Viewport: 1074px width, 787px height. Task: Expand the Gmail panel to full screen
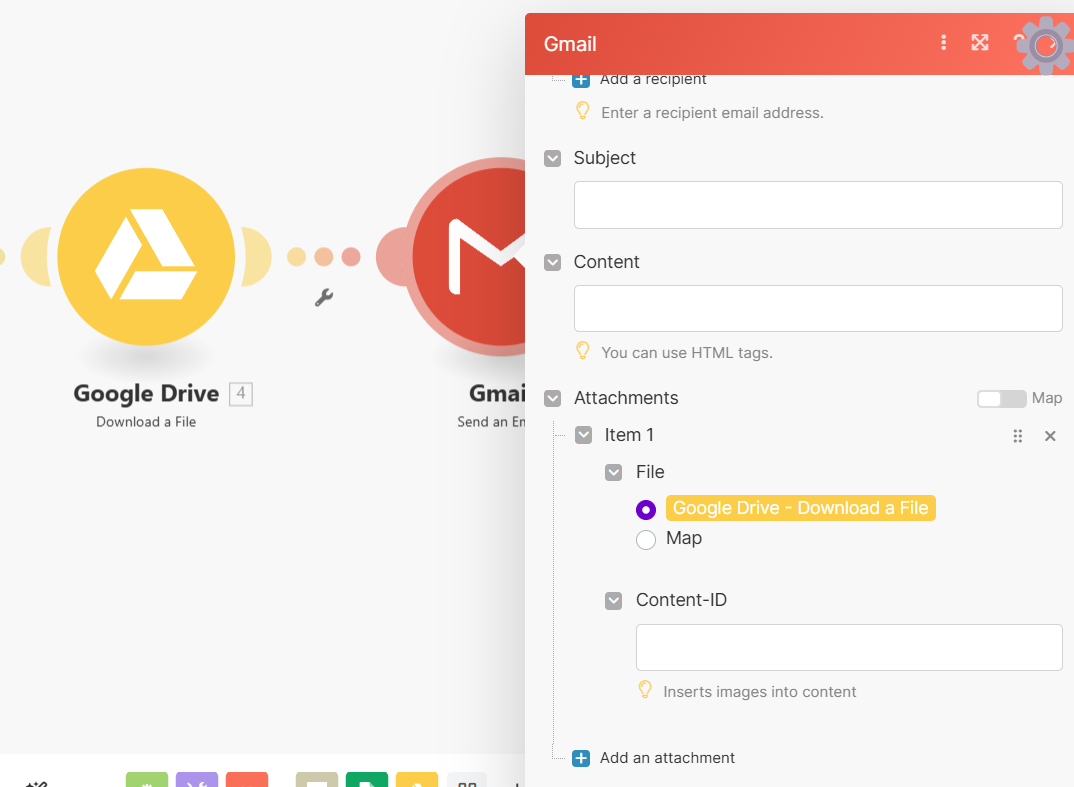980,43
